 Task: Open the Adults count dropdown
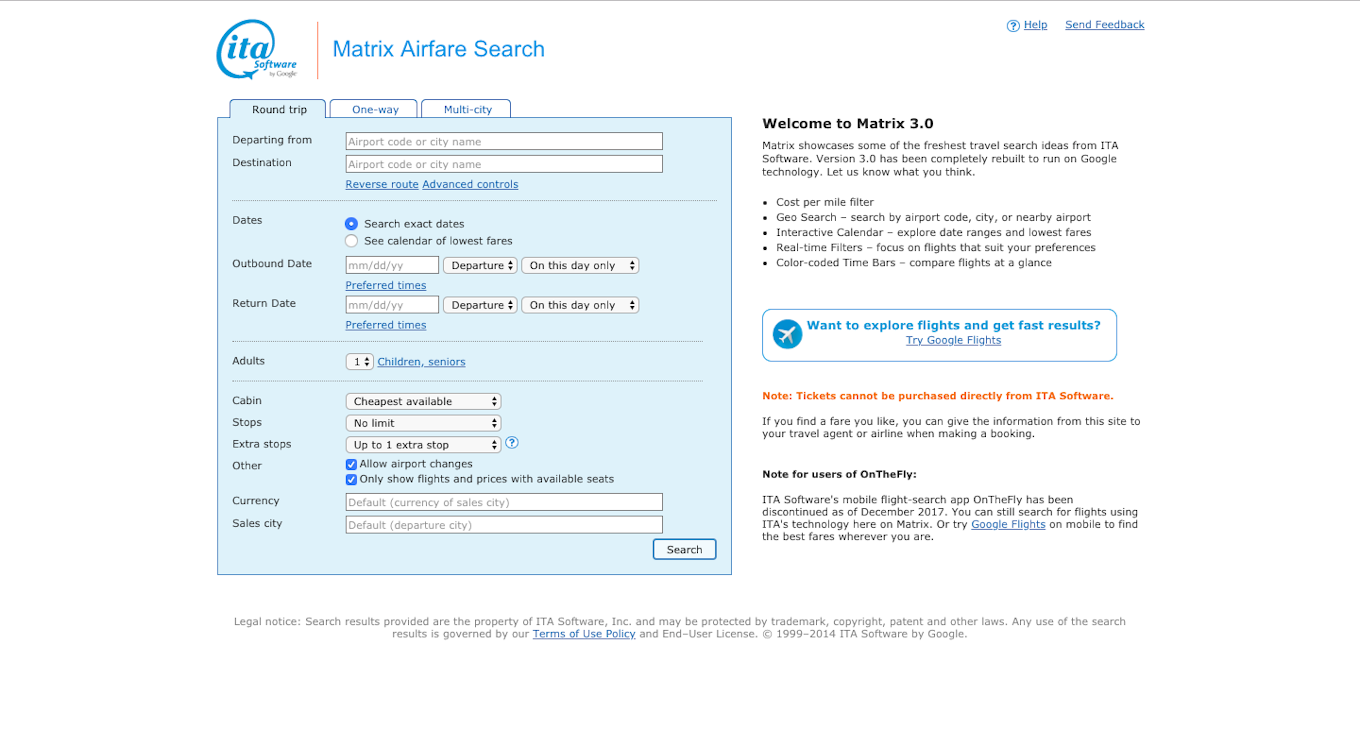[x=360, y=362]
